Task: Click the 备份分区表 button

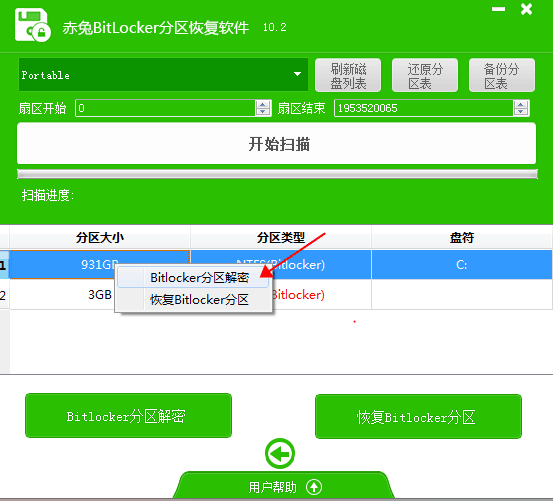Action: (x=502, y=75)
